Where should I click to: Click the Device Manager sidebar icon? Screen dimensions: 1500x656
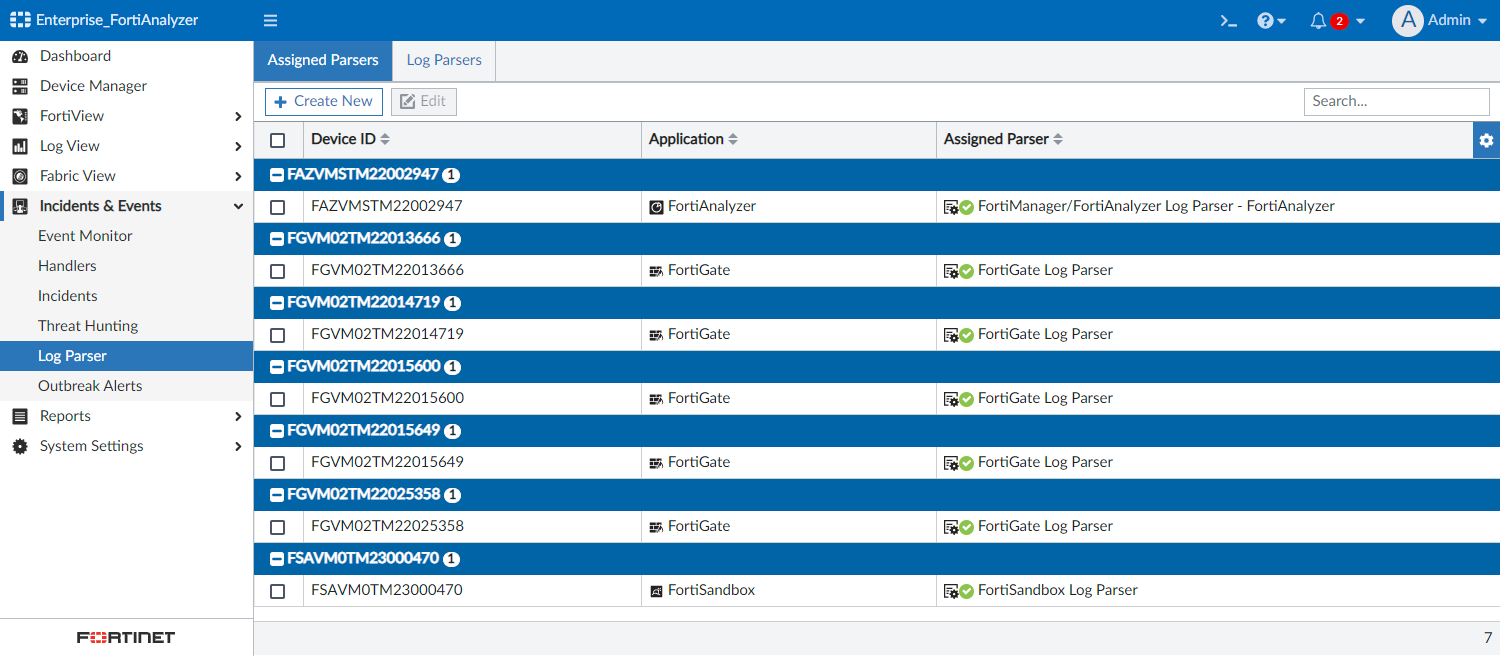pyautogui.click(x=20, y=86)
